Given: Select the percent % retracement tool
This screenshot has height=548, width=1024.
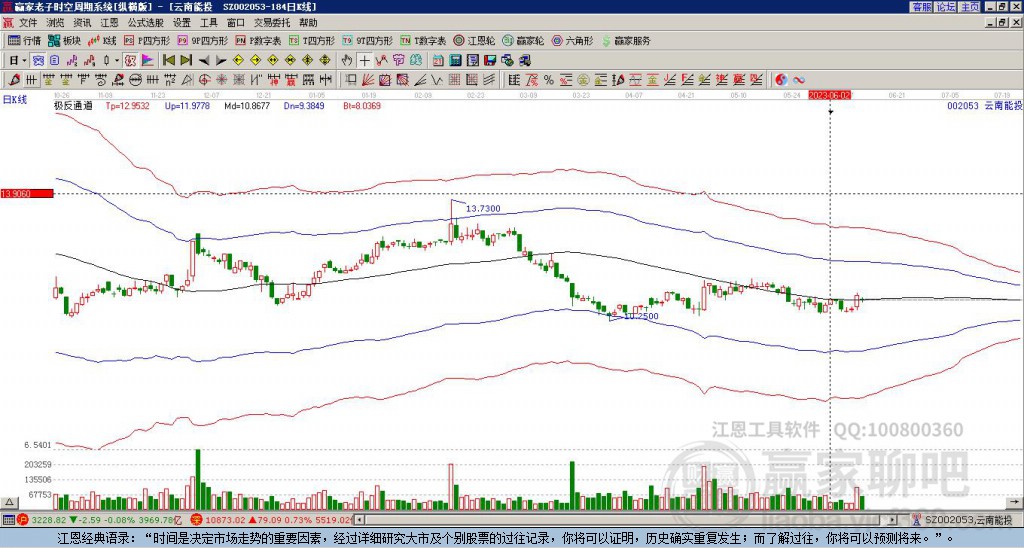Looking at the screenshot, I should [549, 80].
